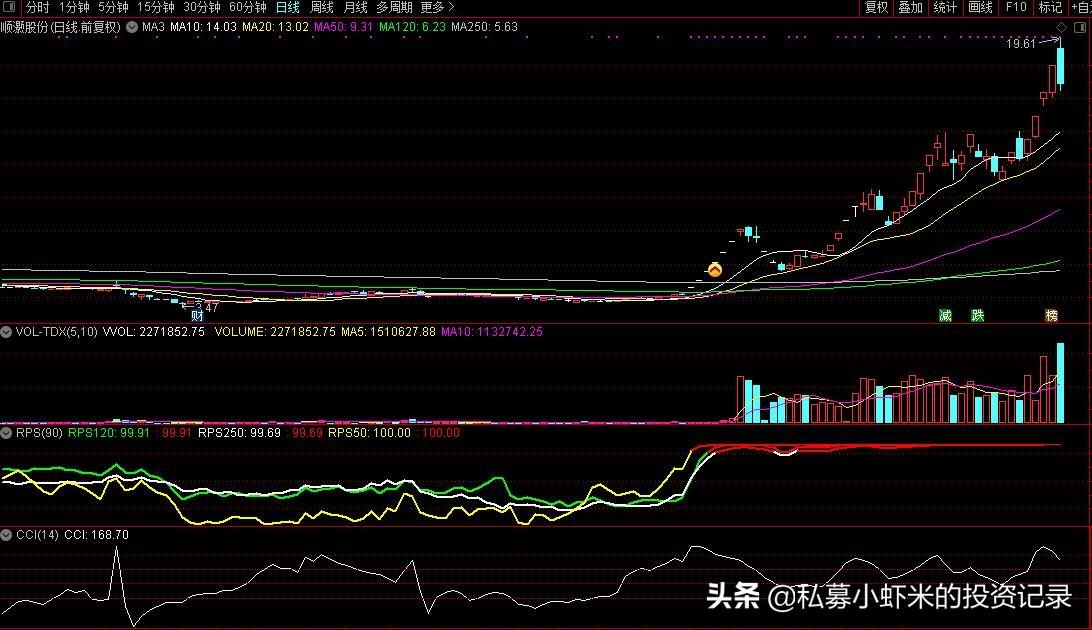Click the MA10: 1132742.25 volume value
This screenshot has width=1092, height=630.
492,332
